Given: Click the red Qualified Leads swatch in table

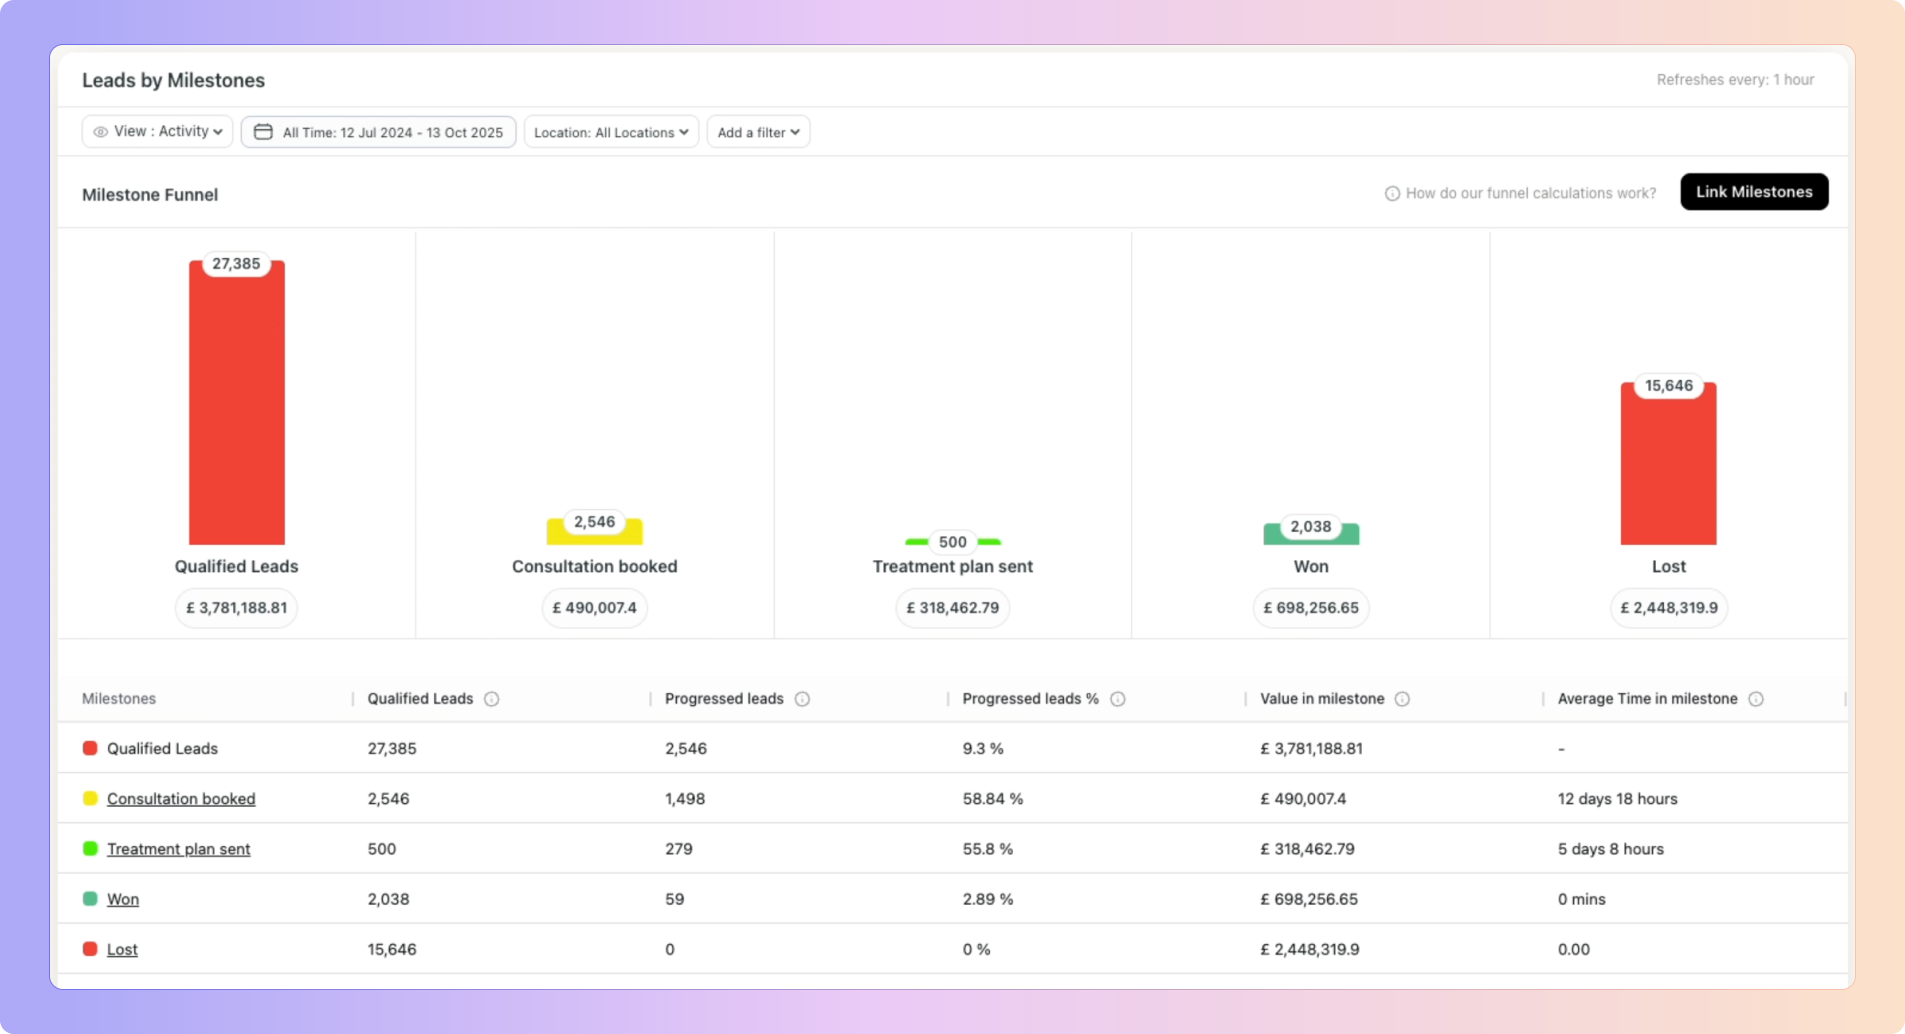Looking at the screenshot, I should click(x=90, y=748).
